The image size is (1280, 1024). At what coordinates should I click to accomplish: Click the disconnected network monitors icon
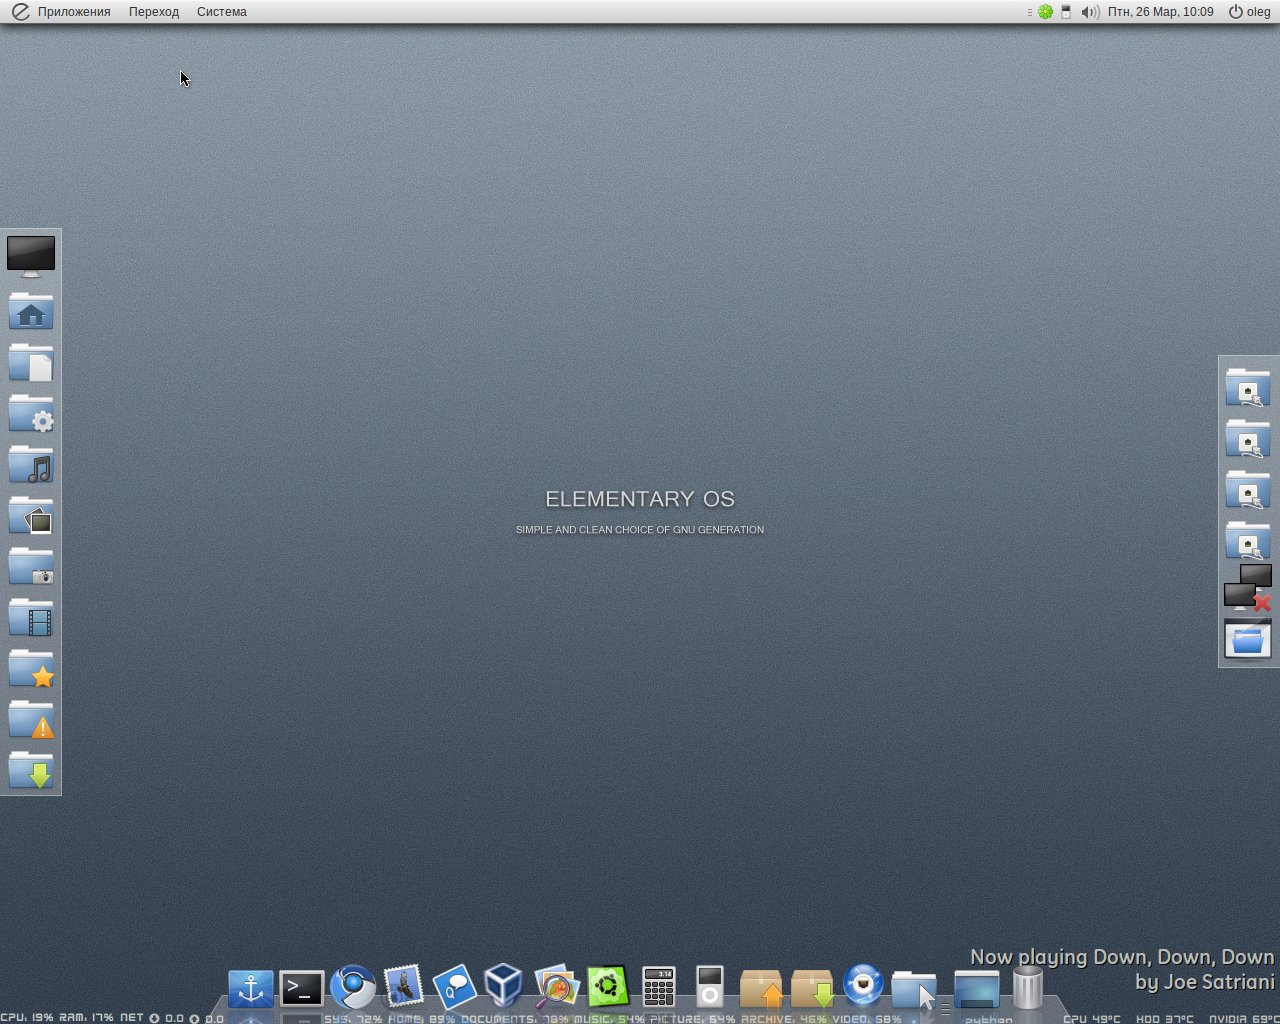(x=1248, y=588)
